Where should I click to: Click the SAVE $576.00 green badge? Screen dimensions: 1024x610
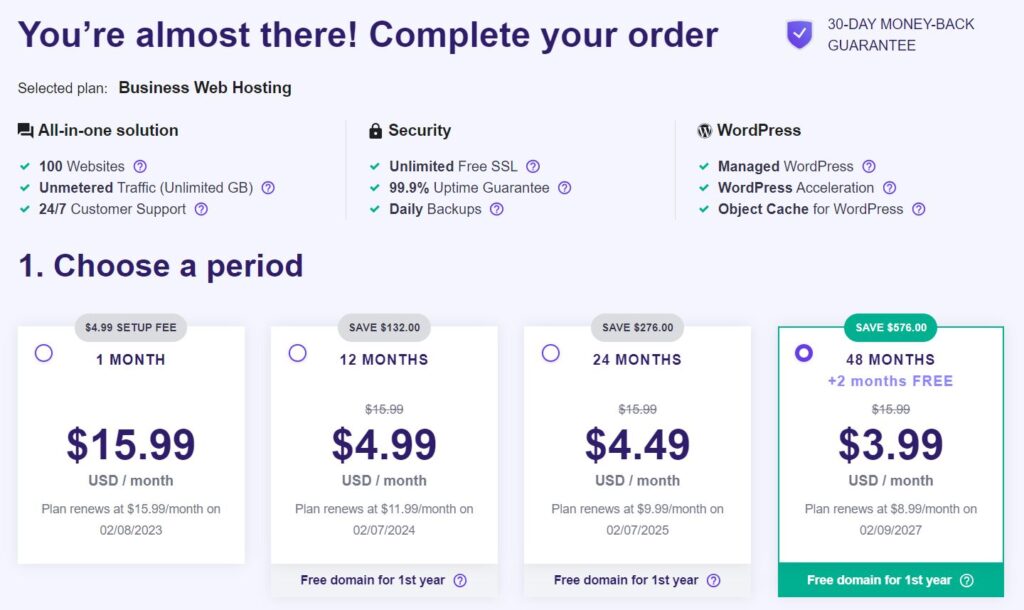point(891,327)
